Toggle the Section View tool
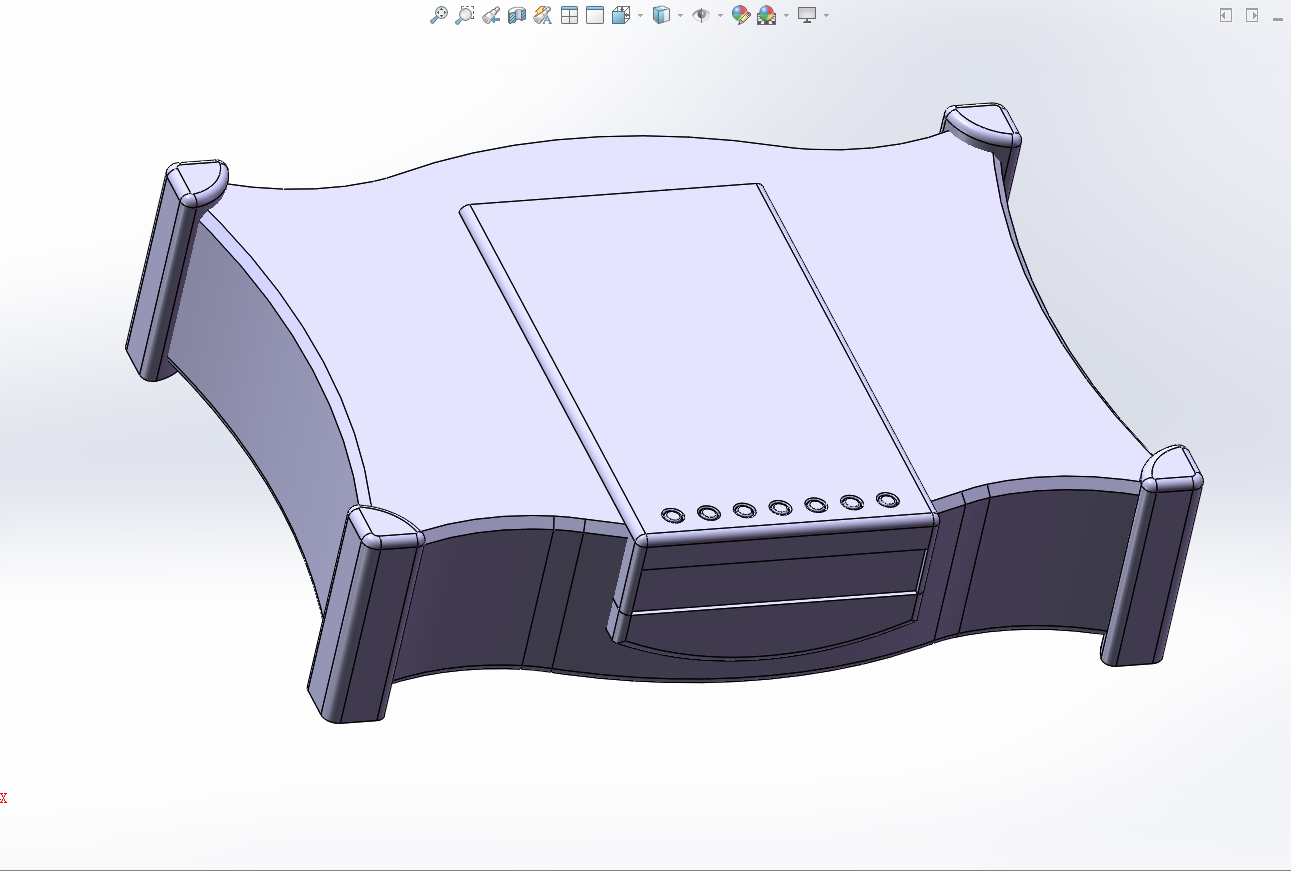This screenshot has width=1291, height=871. [x=516, y=15]
